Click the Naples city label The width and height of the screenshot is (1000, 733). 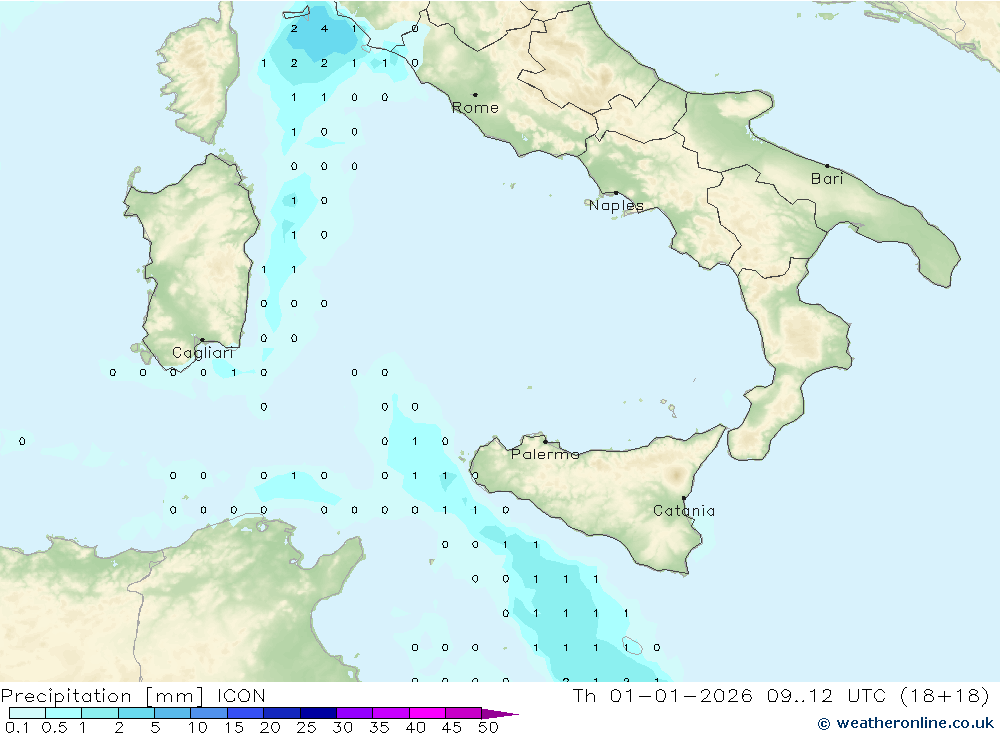click(x=616, y=205)
